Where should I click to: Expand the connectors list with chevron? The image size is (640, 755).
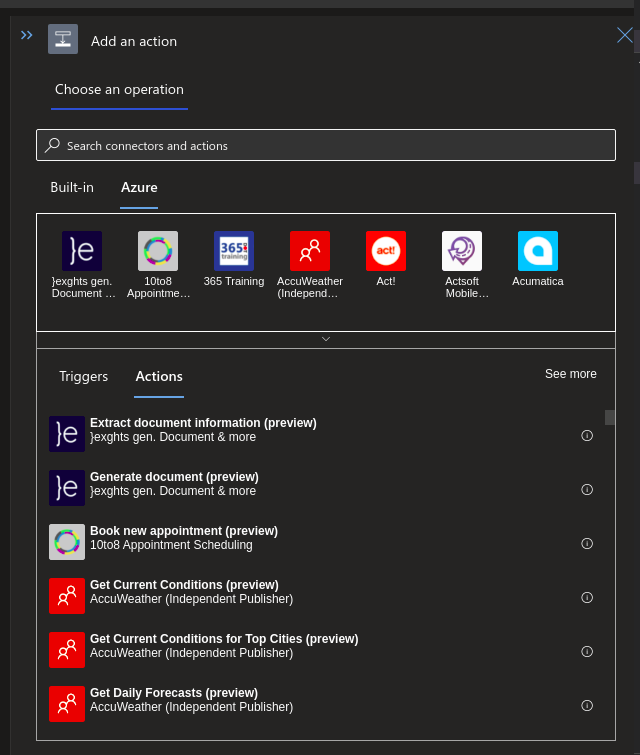tap(326, 339)
